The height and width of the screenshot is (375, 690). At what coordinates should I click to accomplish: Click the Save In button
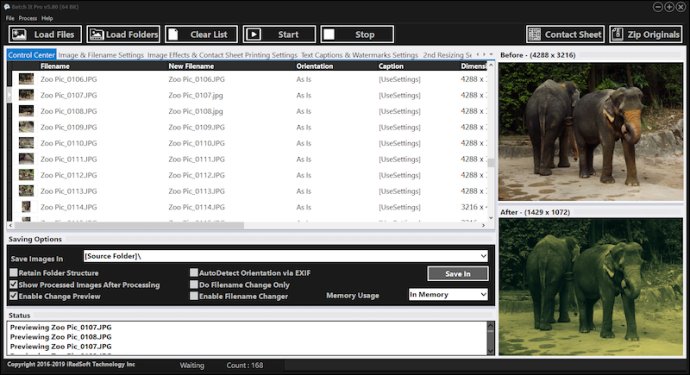tap(458, 274)
